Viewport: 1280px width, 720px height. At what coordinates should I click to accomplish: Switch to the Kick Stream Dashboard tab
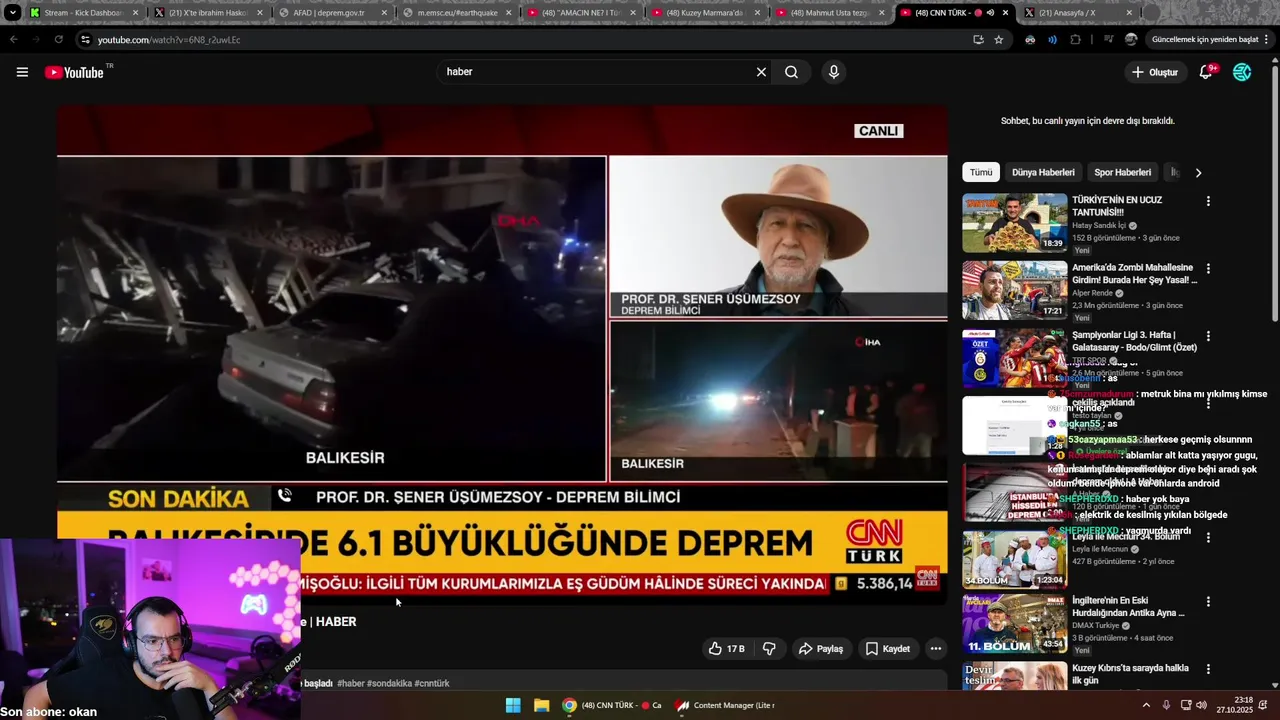point(82,13)
